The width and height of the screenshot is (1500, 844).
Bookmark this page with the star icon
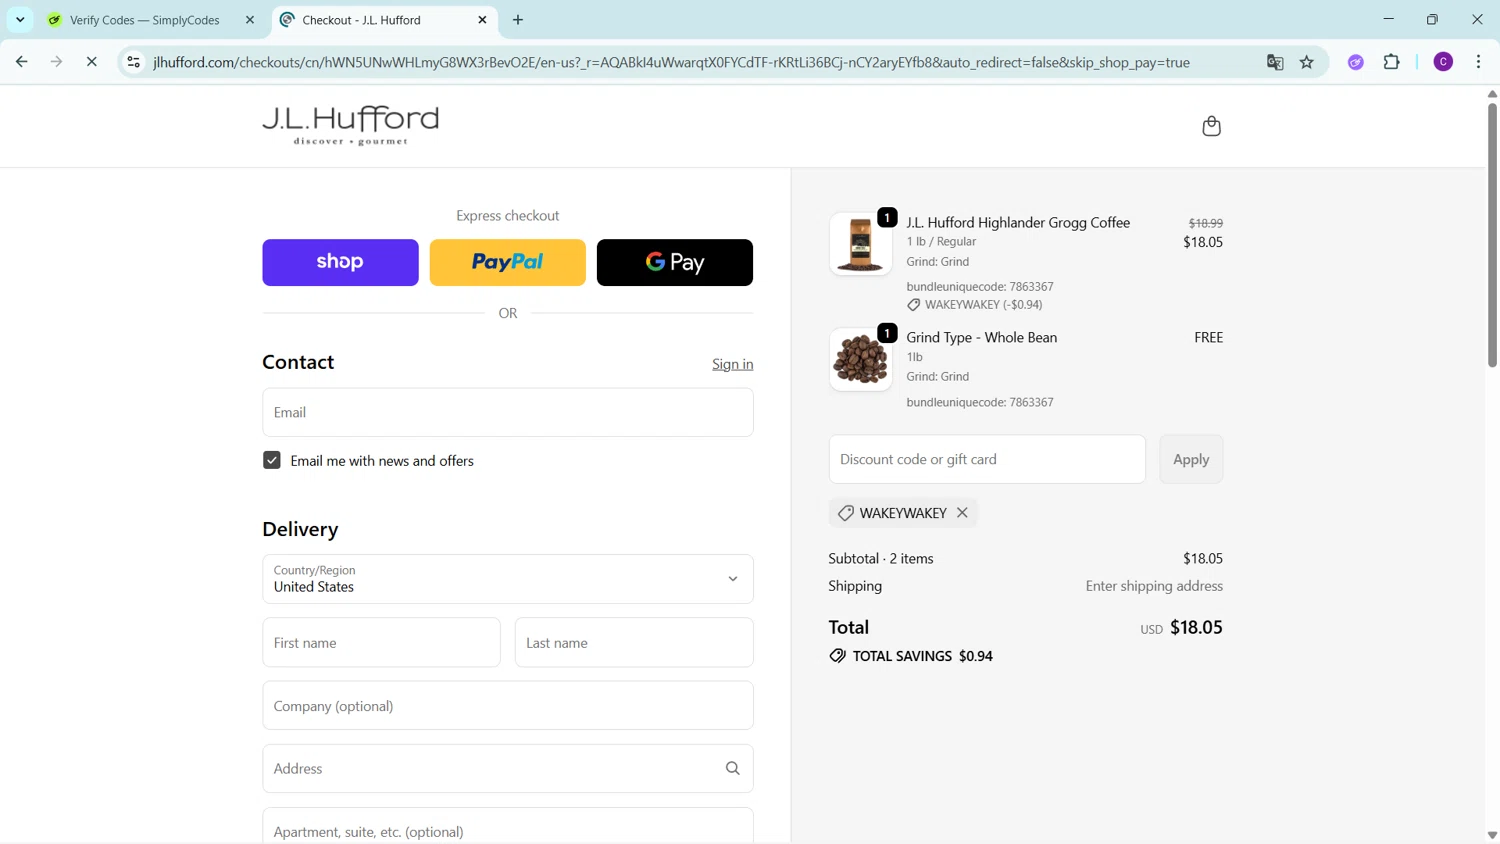pyautogui.click(x=1307, y=62)
